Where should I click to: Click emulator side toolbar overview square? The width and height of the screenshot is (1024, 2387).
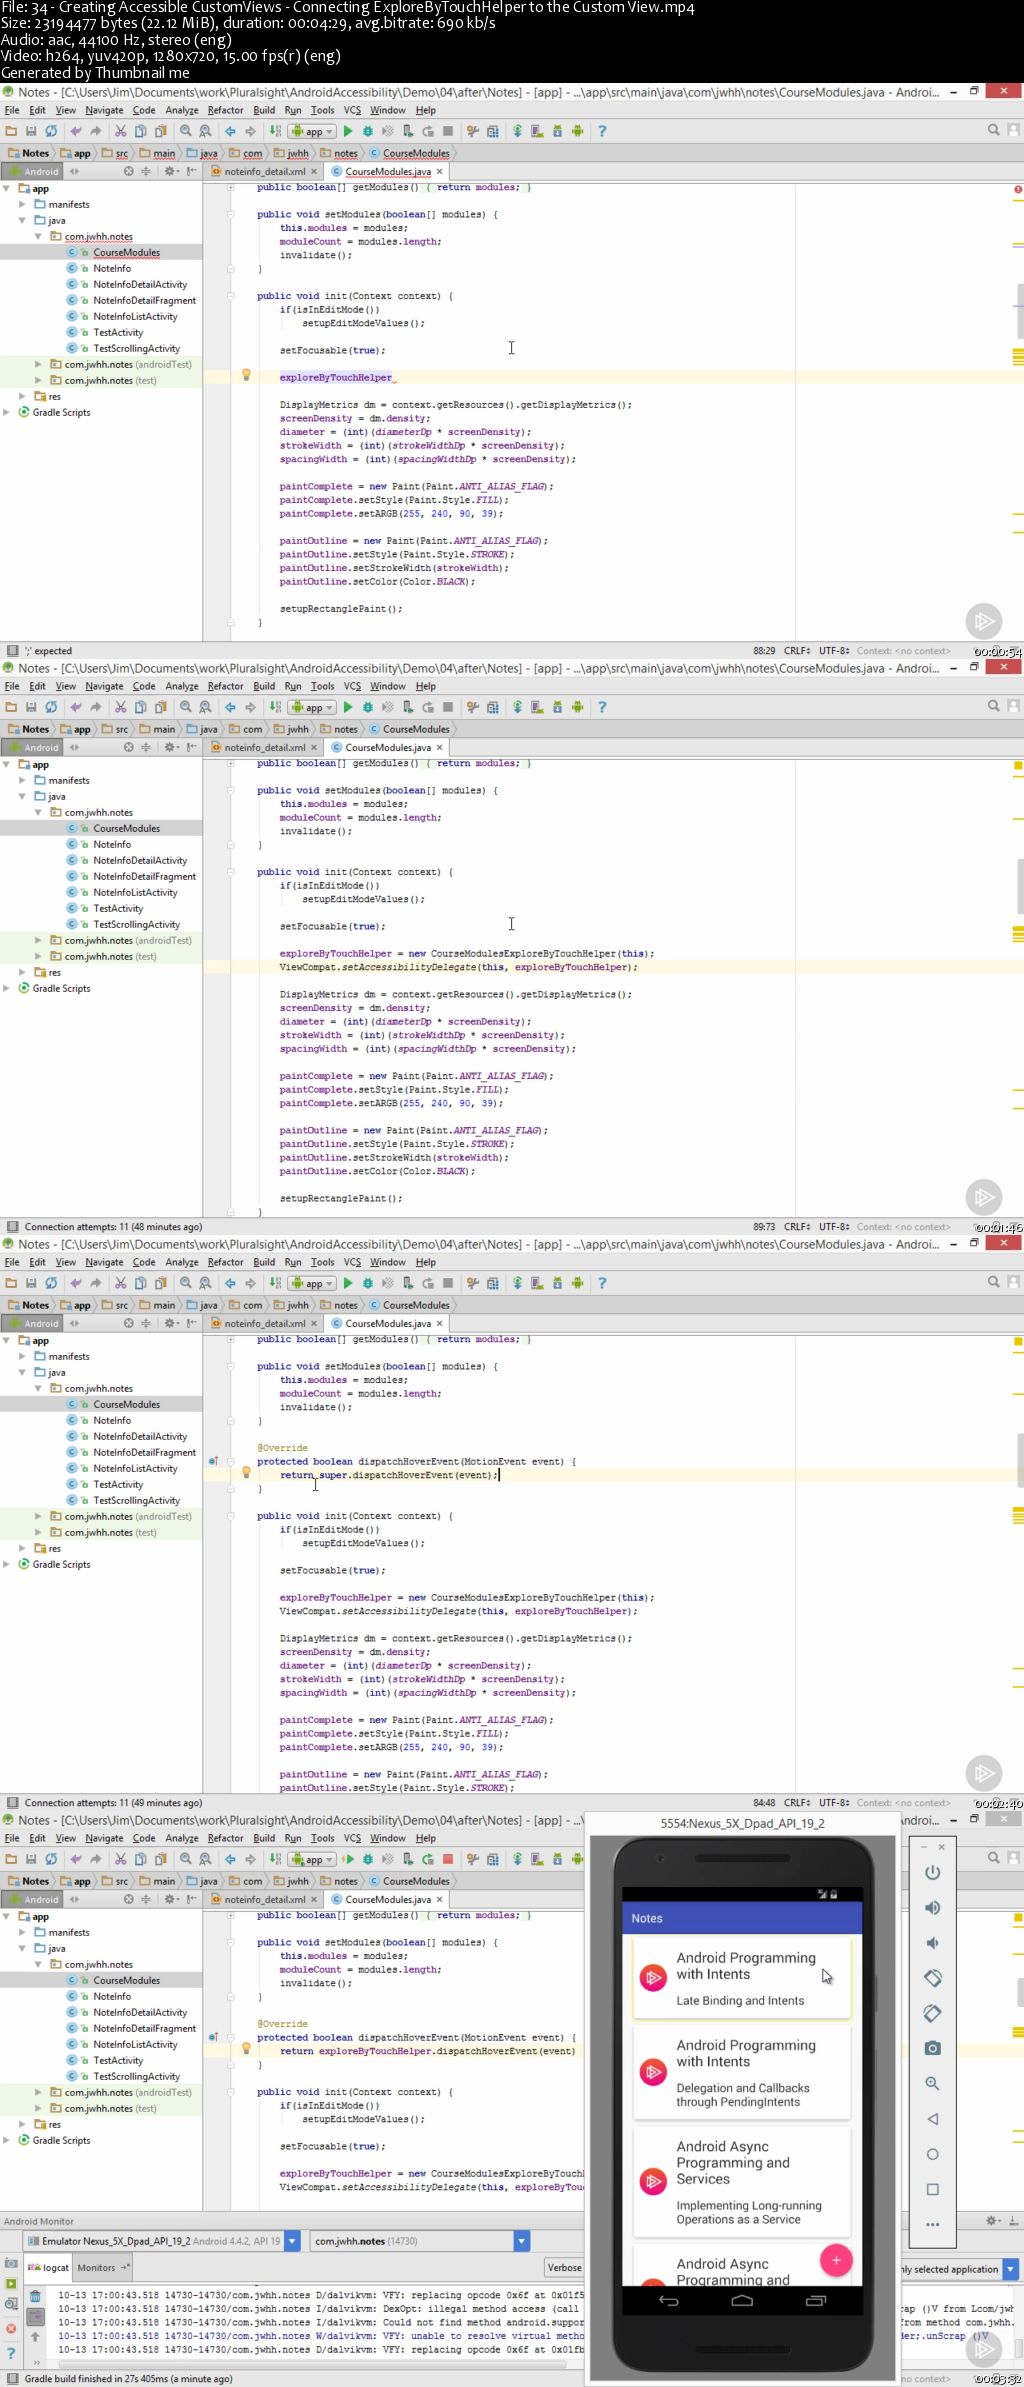[x=932, y=2189]
